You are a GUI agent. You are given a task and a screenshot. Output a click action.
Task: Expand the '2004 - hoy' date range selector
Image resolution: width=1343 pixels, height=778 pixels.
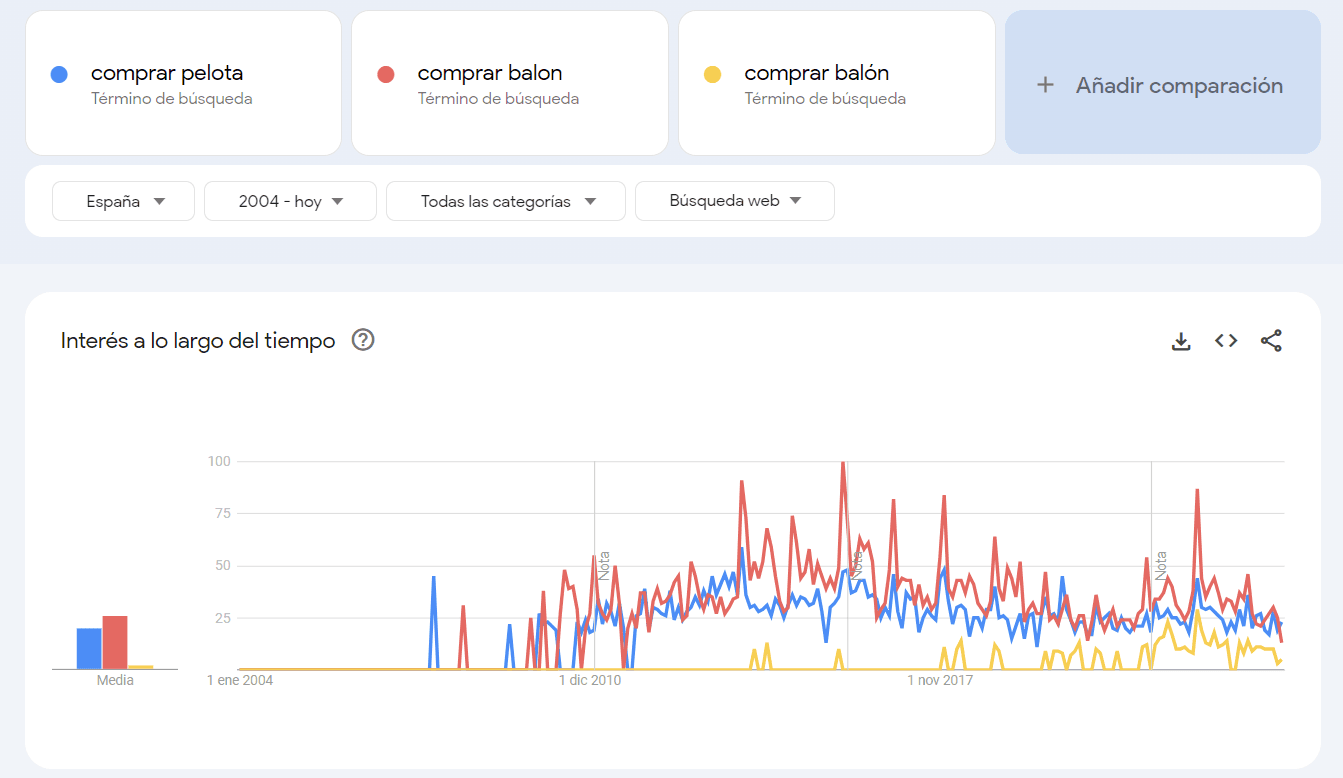pyautogui.click(x=289, y=200)
